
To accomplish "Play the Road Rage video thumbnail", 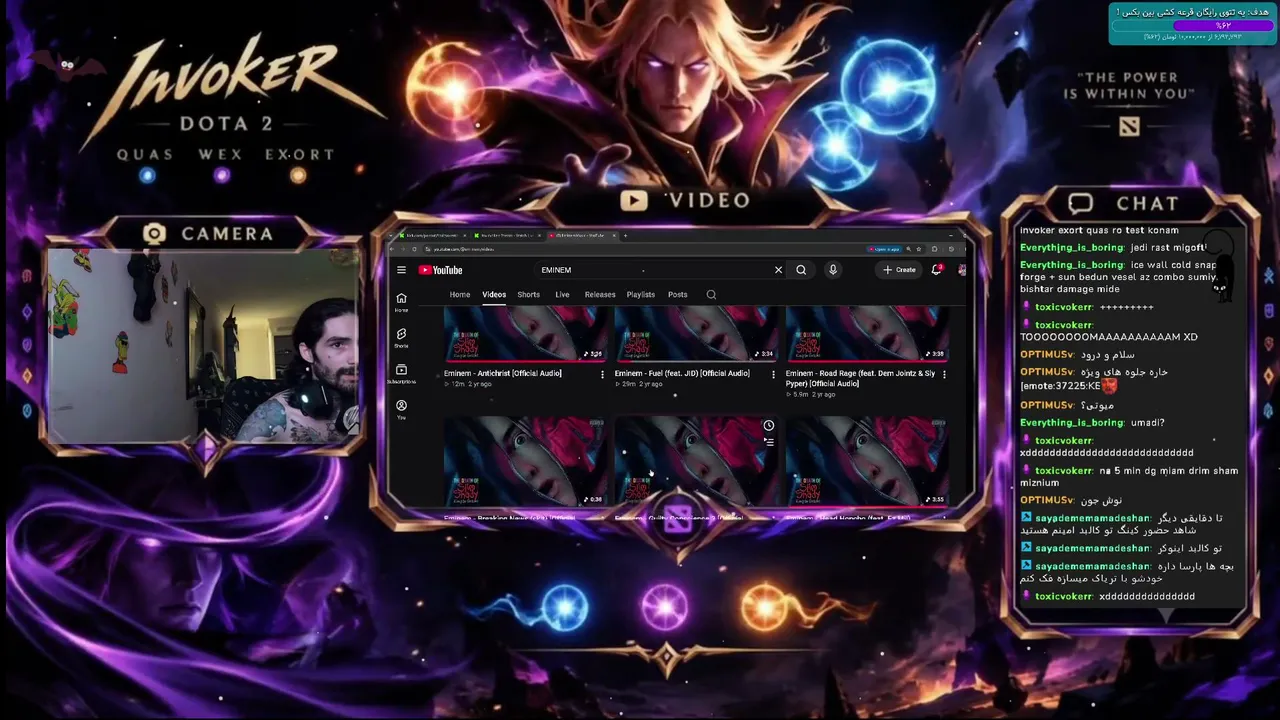I will (x=867, y=334).
